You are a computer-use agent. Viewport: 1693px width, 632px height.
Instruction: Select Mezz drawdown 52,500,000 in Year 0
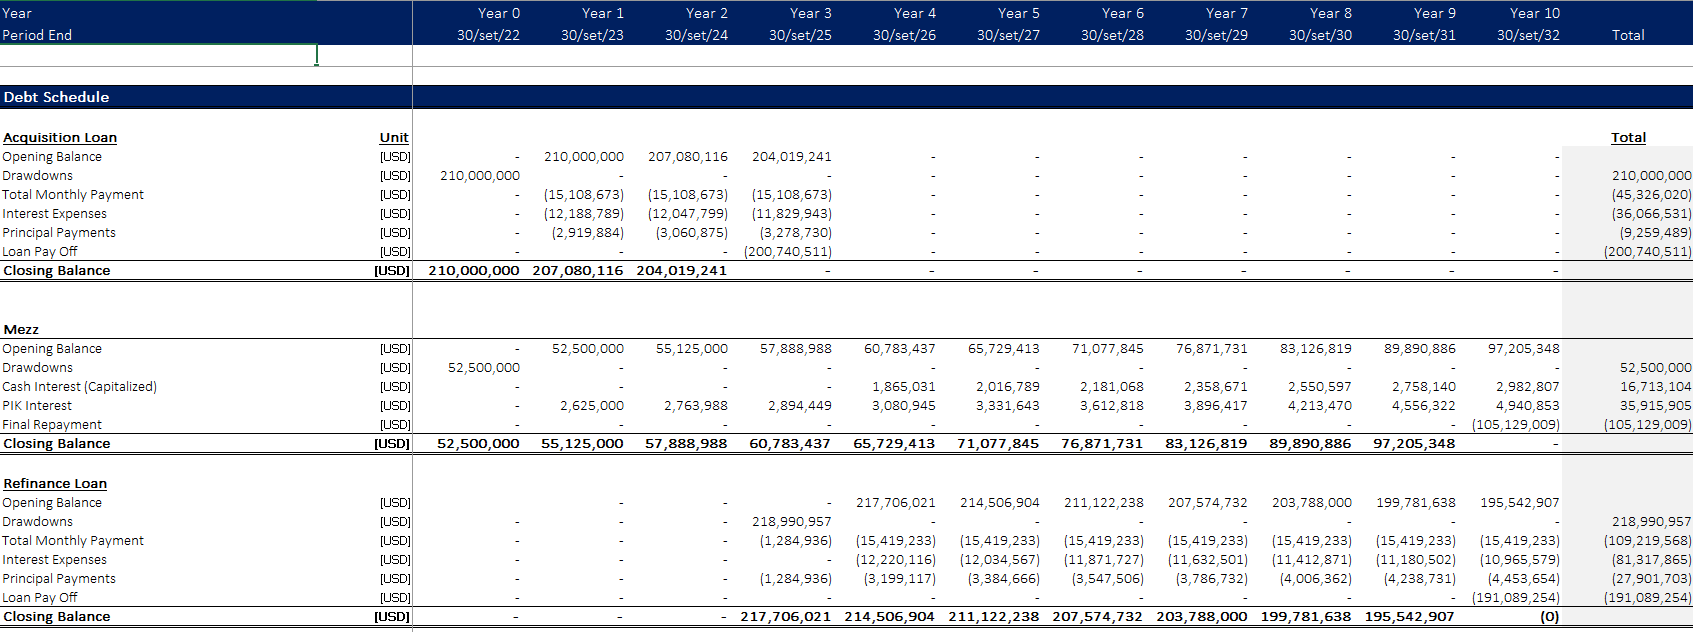(484, 368)
